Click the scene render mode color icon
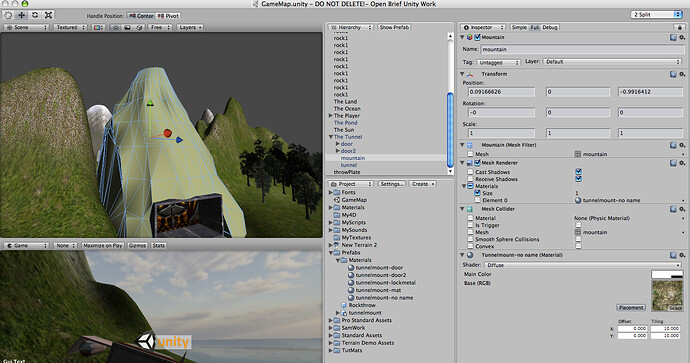This screenshot has height=363, width=690. pos(98,27)
